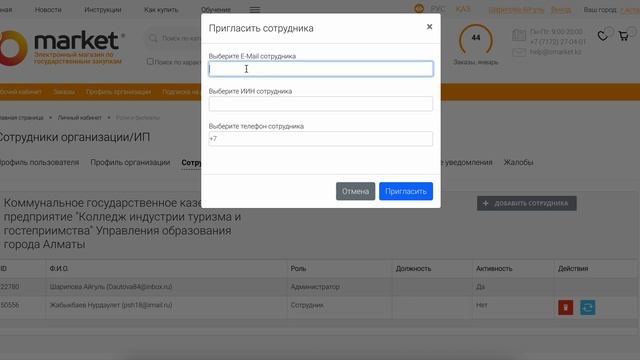Delete employee 50556 with red trash icon
640x360 pixels.
click(566, 307)
